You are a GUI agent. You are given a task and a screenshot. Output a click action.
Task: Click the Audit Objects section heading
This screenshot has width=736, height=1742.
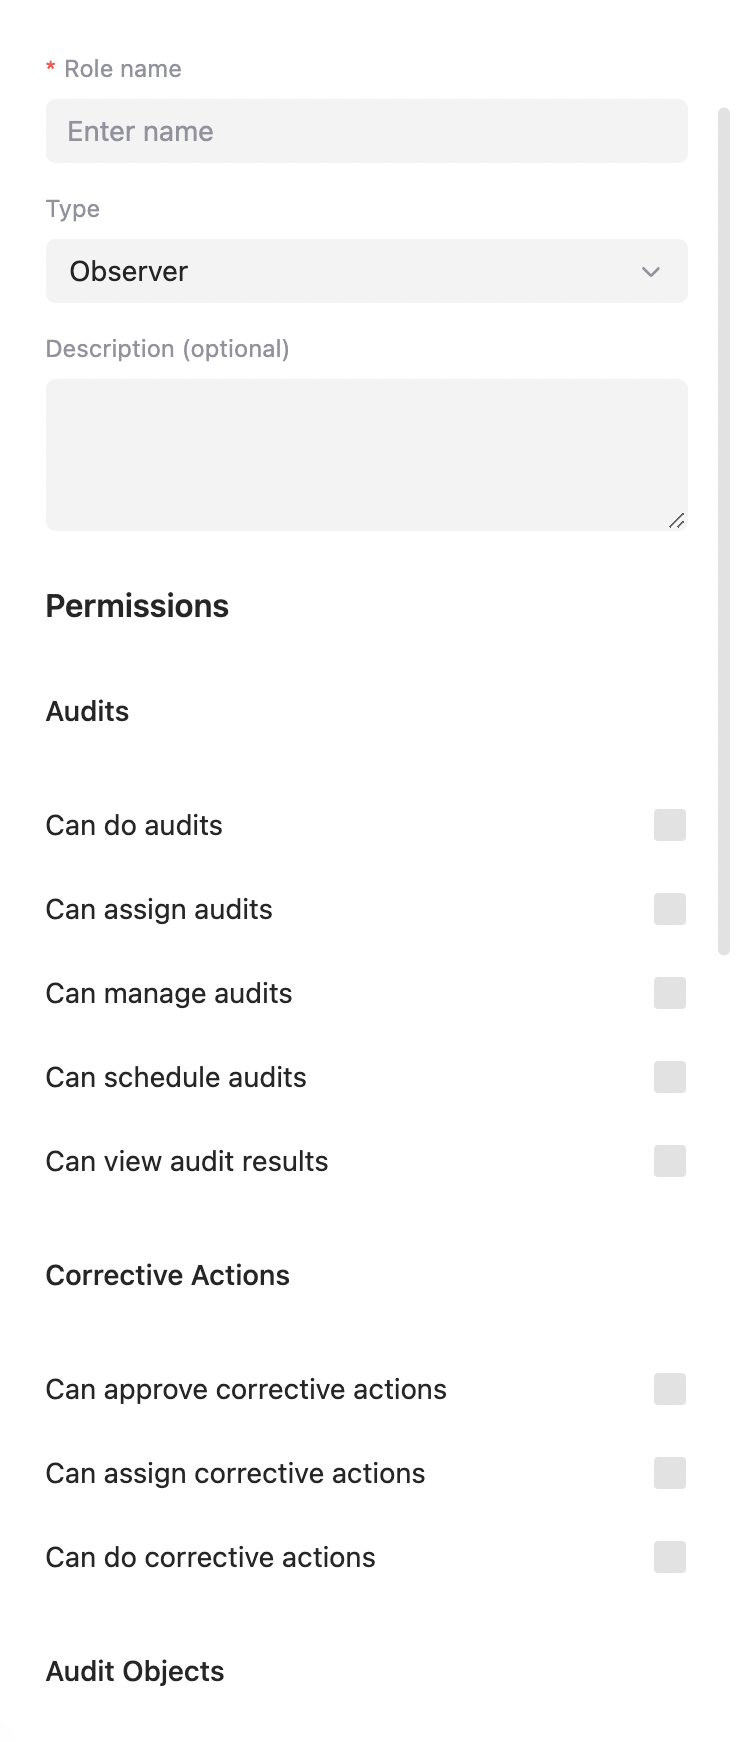pyautogui.click(x=135, y=1671)
